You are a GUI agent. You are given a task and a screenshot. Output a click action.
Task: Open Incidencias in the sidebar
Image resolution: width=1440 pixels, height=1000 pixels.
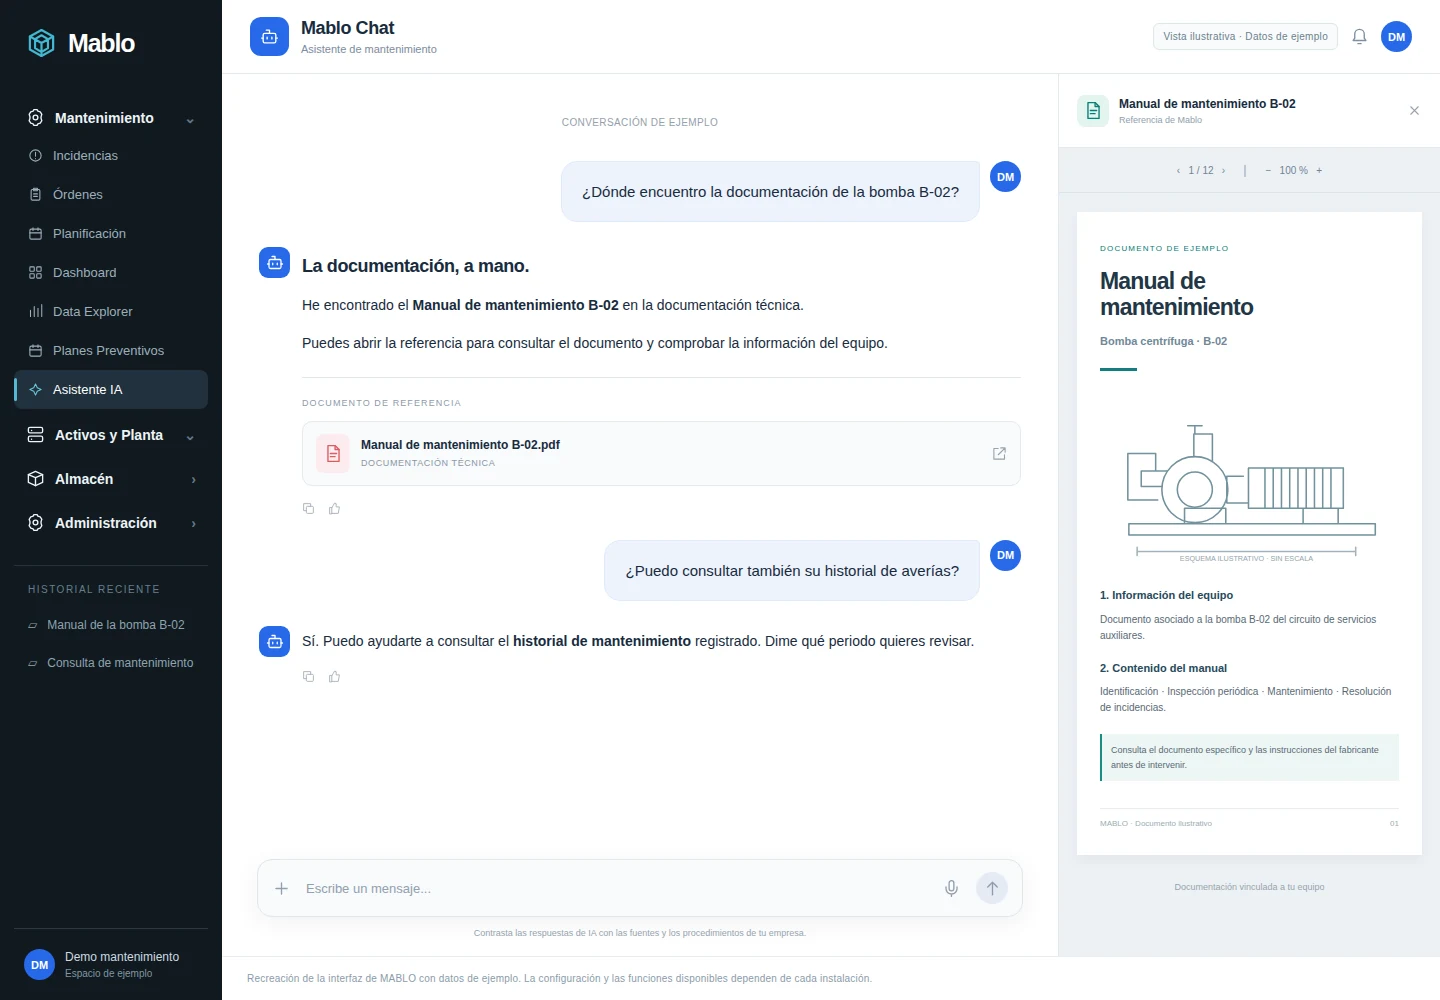[111, 156]
